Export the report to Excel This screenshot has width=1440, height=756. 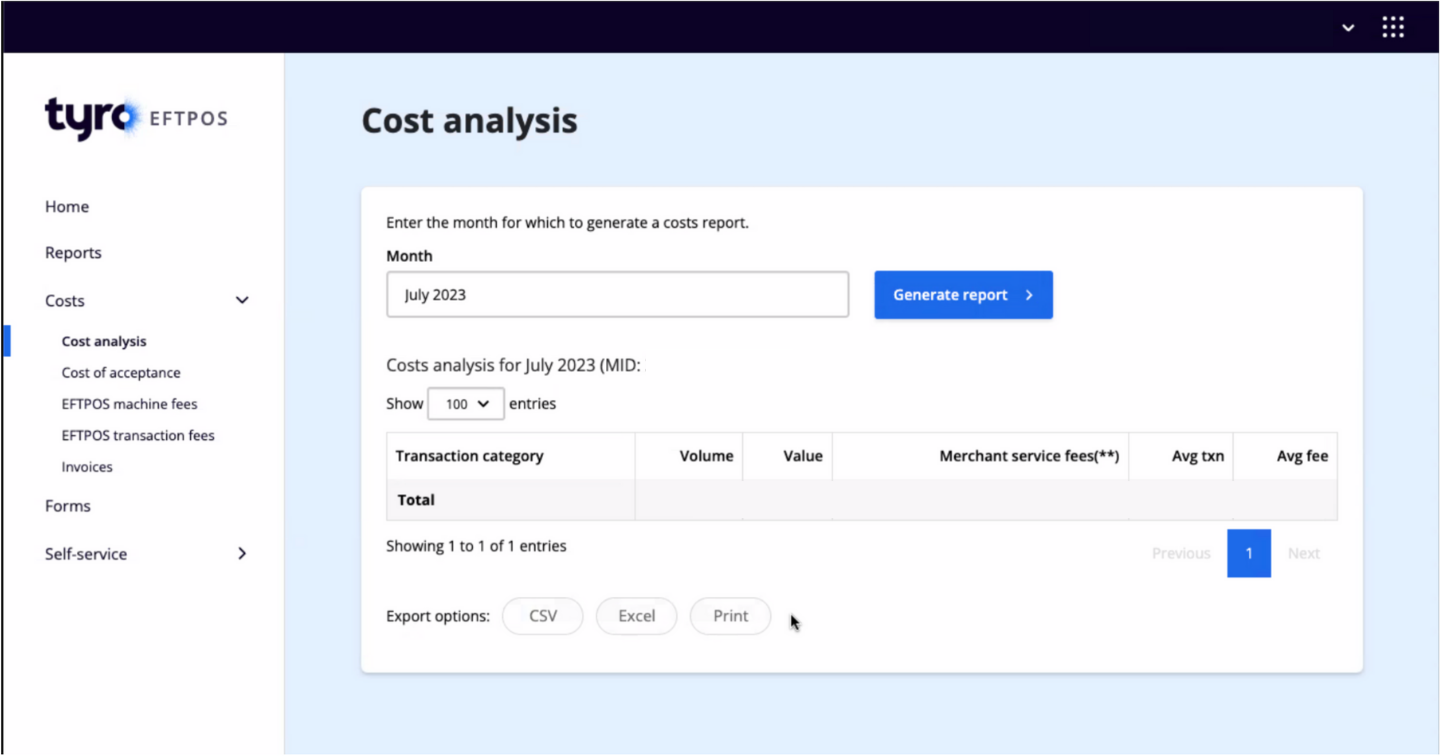[x=636, y=616]
